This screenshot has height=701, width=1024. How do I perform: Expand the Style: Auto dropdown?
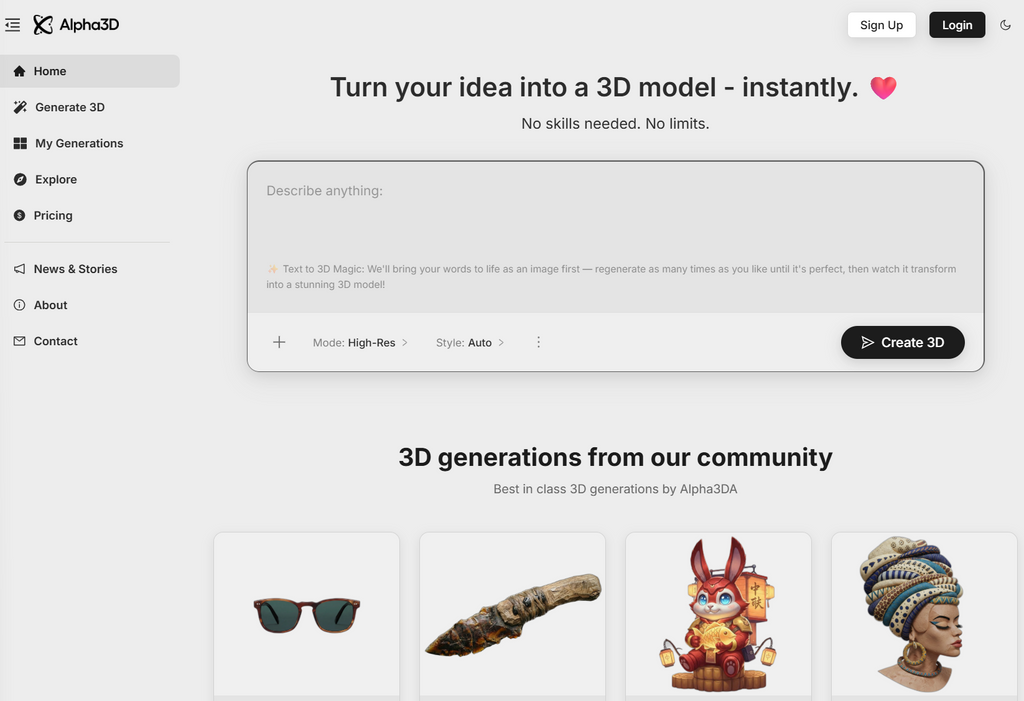(470, 342)
